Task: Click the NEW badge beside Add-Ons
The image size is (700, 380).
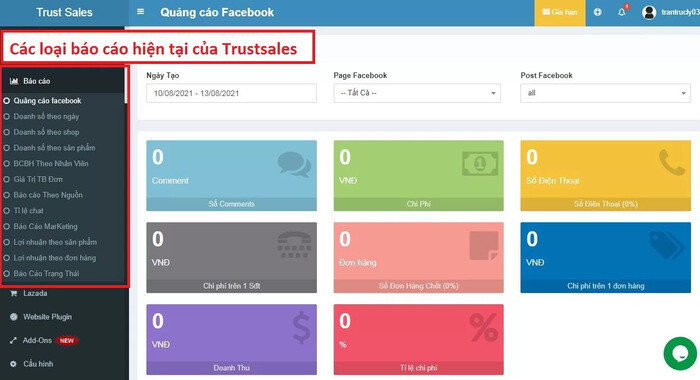Action: (67, 340)
